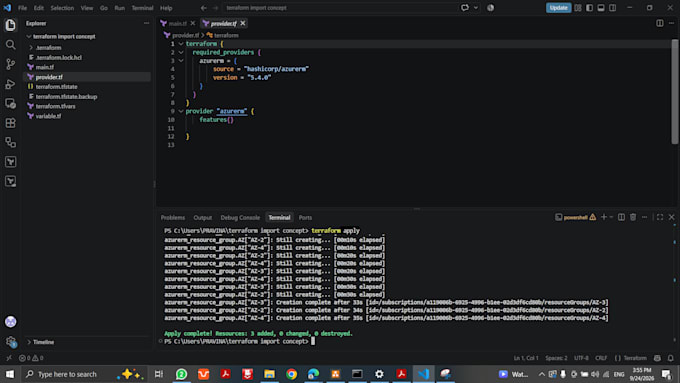
Task: Click Copilot status icon in status bar
Action: click(657, 358)
